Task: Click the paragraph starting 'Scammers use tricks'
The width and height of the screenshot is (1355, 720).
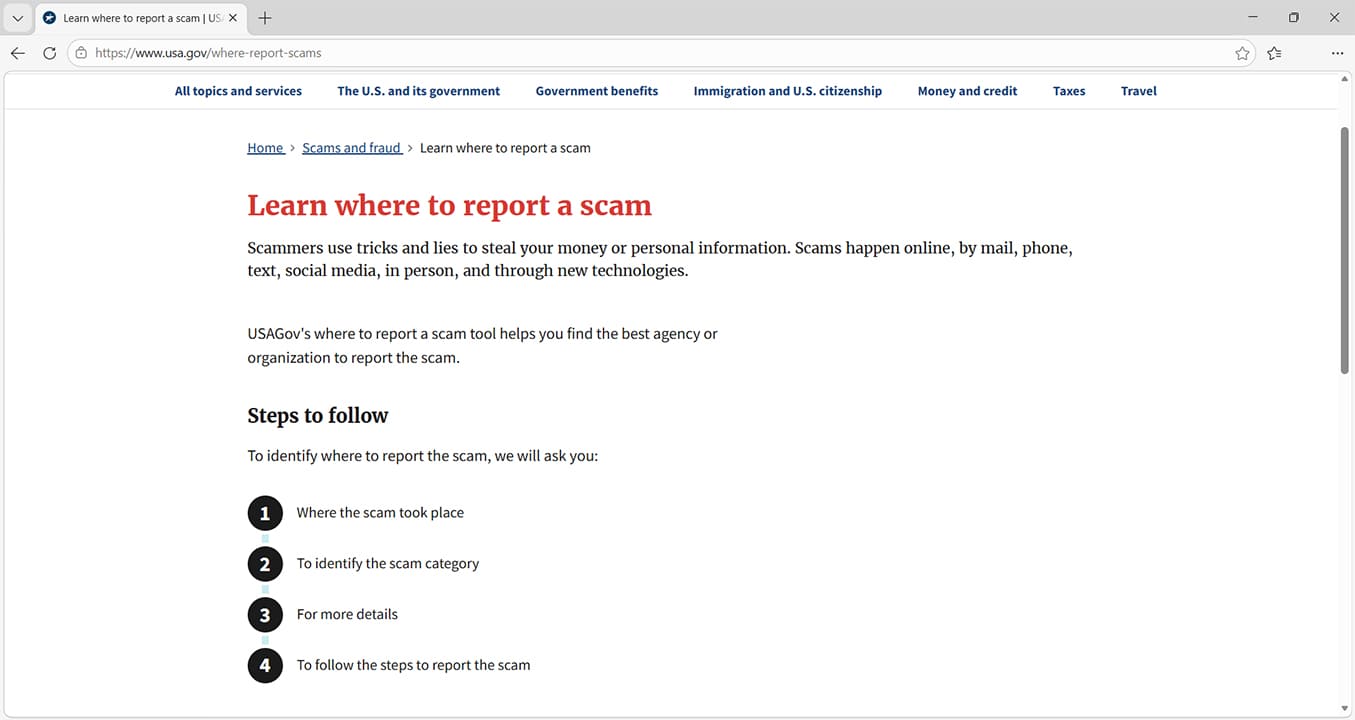Action: pos(660,259)
